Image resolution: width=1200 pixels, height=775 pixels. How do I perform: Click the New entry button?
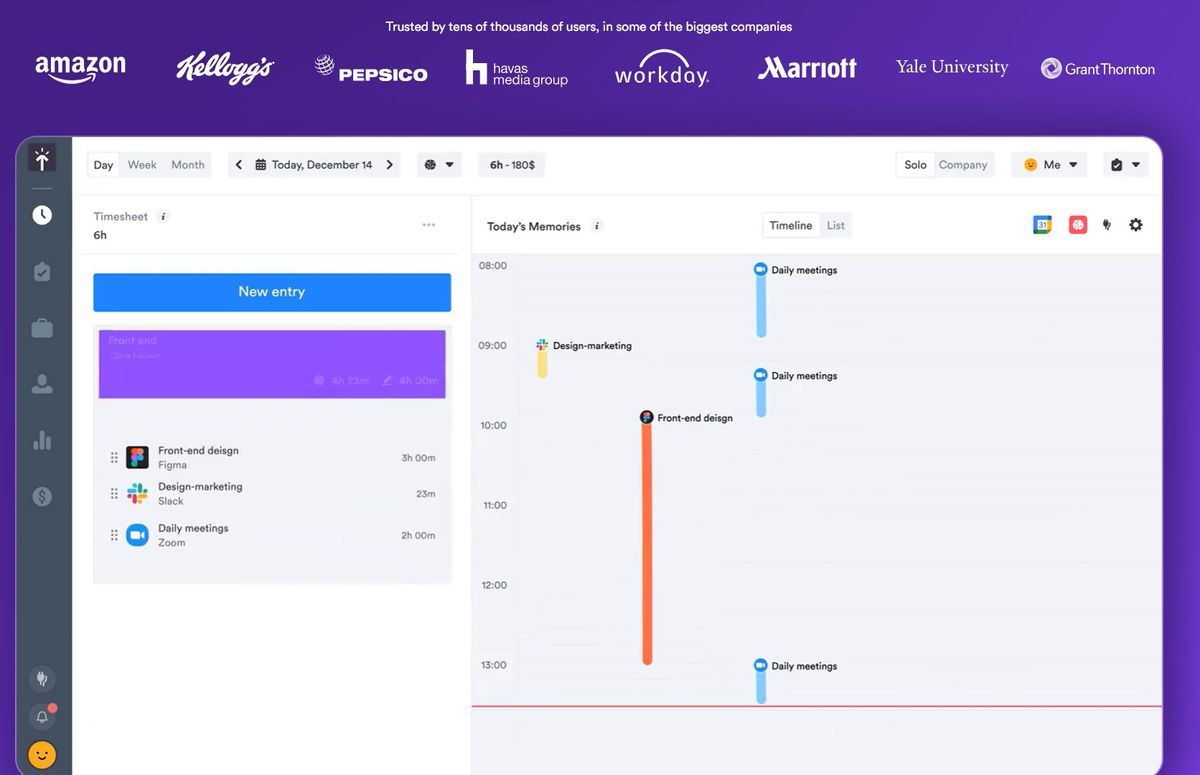pyautogui.click(x=272, y=291)
